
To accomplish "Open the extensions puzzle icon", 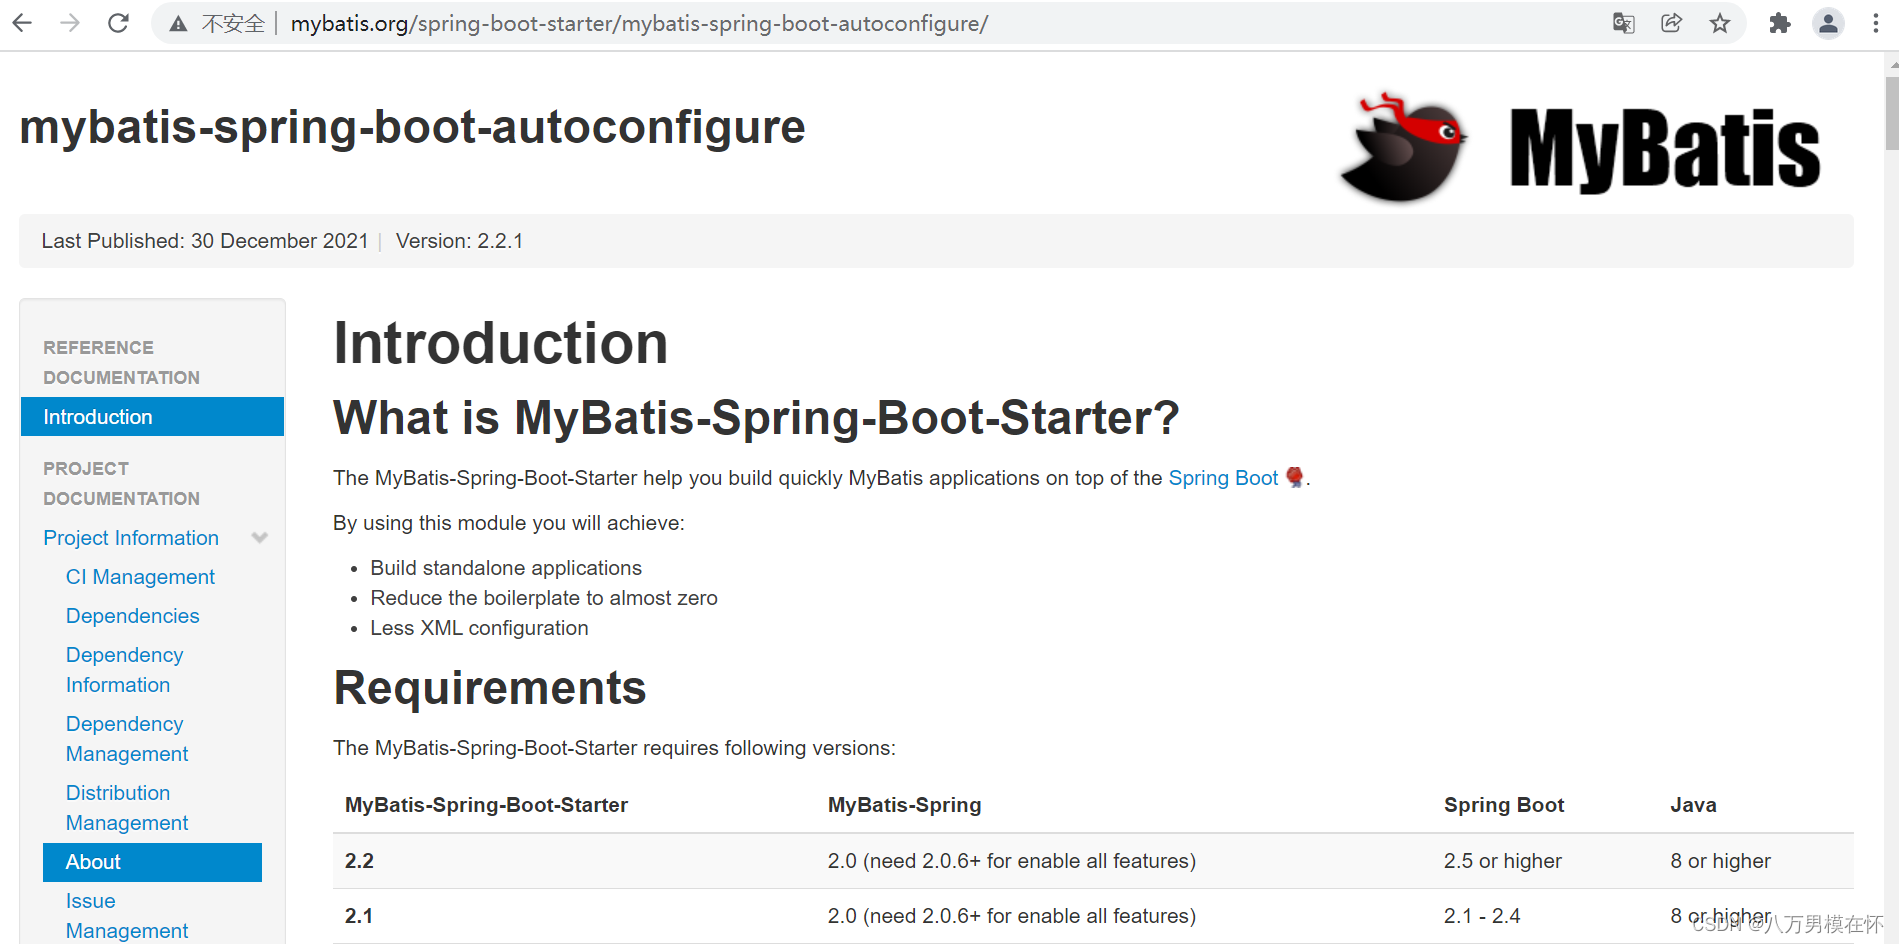I will [1780, 23].
